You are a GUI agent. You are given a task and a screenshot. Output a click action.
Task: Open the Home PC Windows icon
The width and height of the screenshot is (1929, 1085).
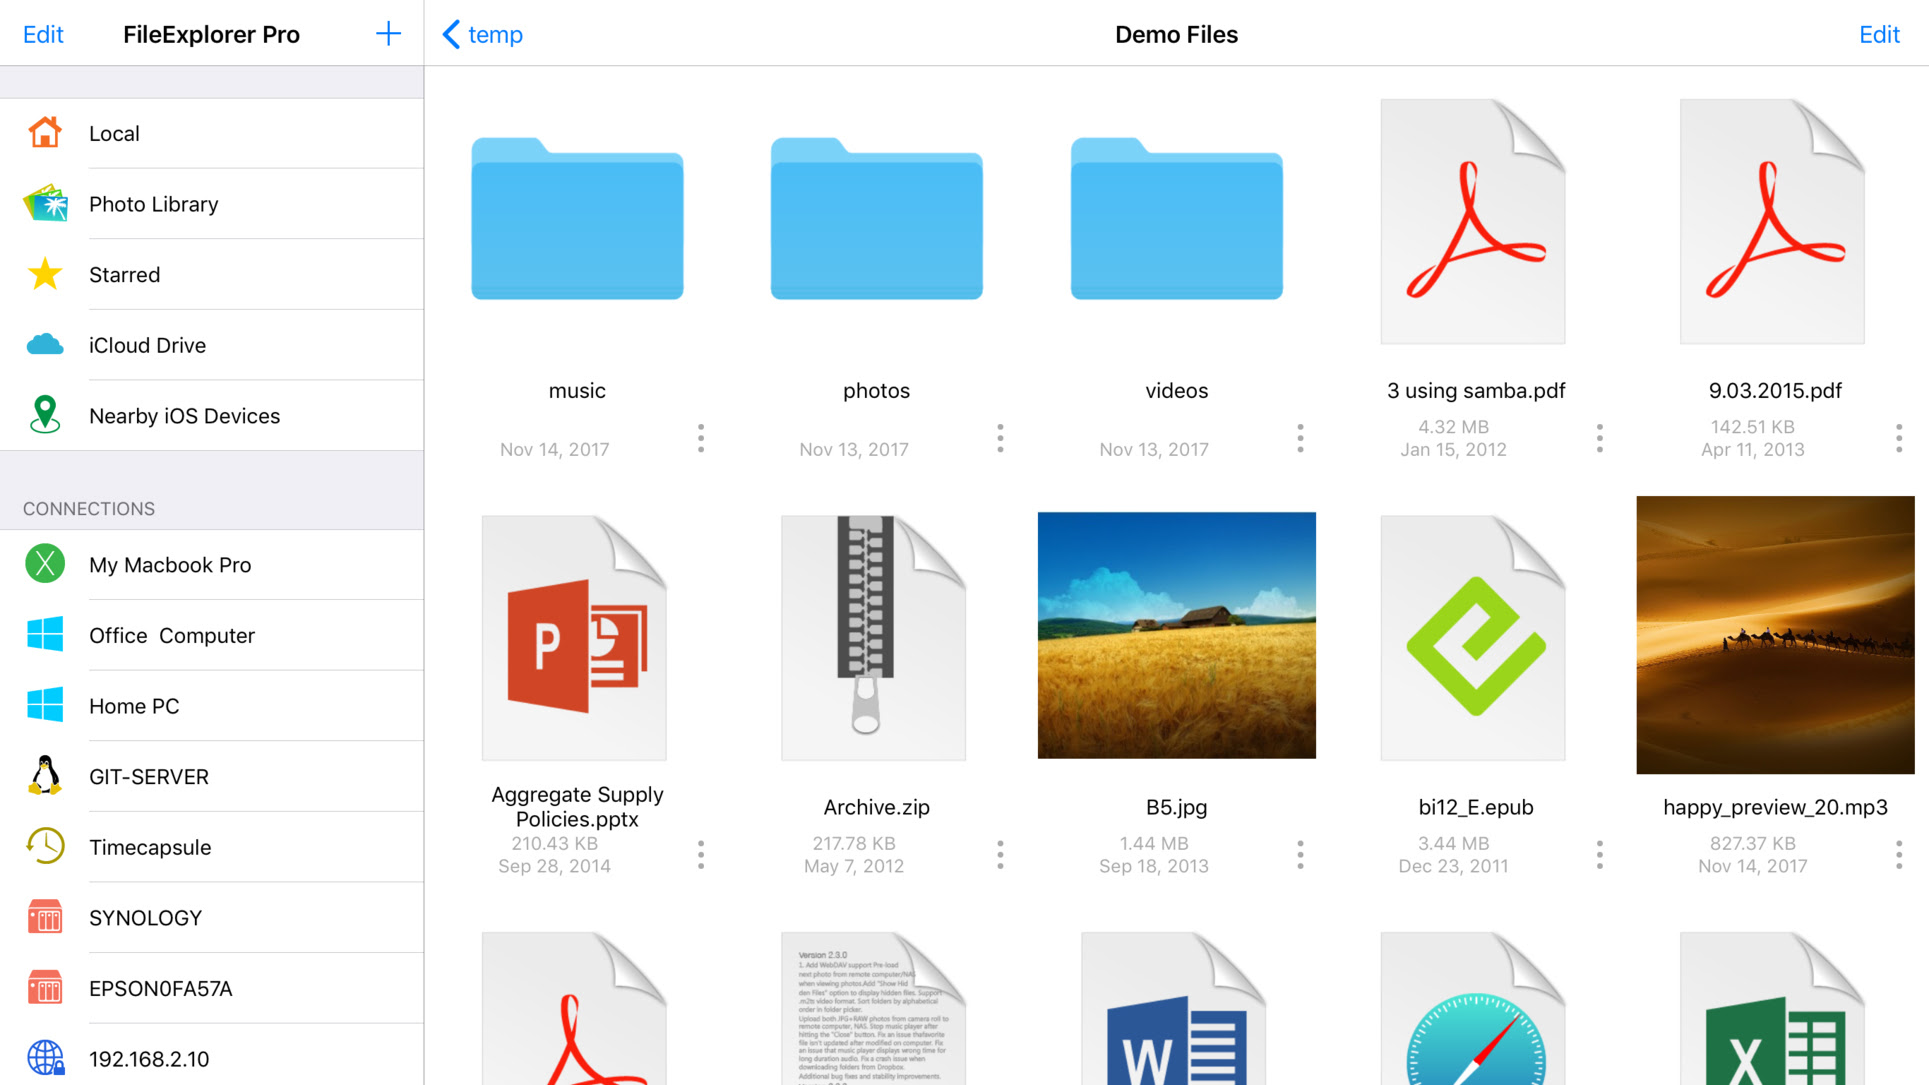(45, 705)
